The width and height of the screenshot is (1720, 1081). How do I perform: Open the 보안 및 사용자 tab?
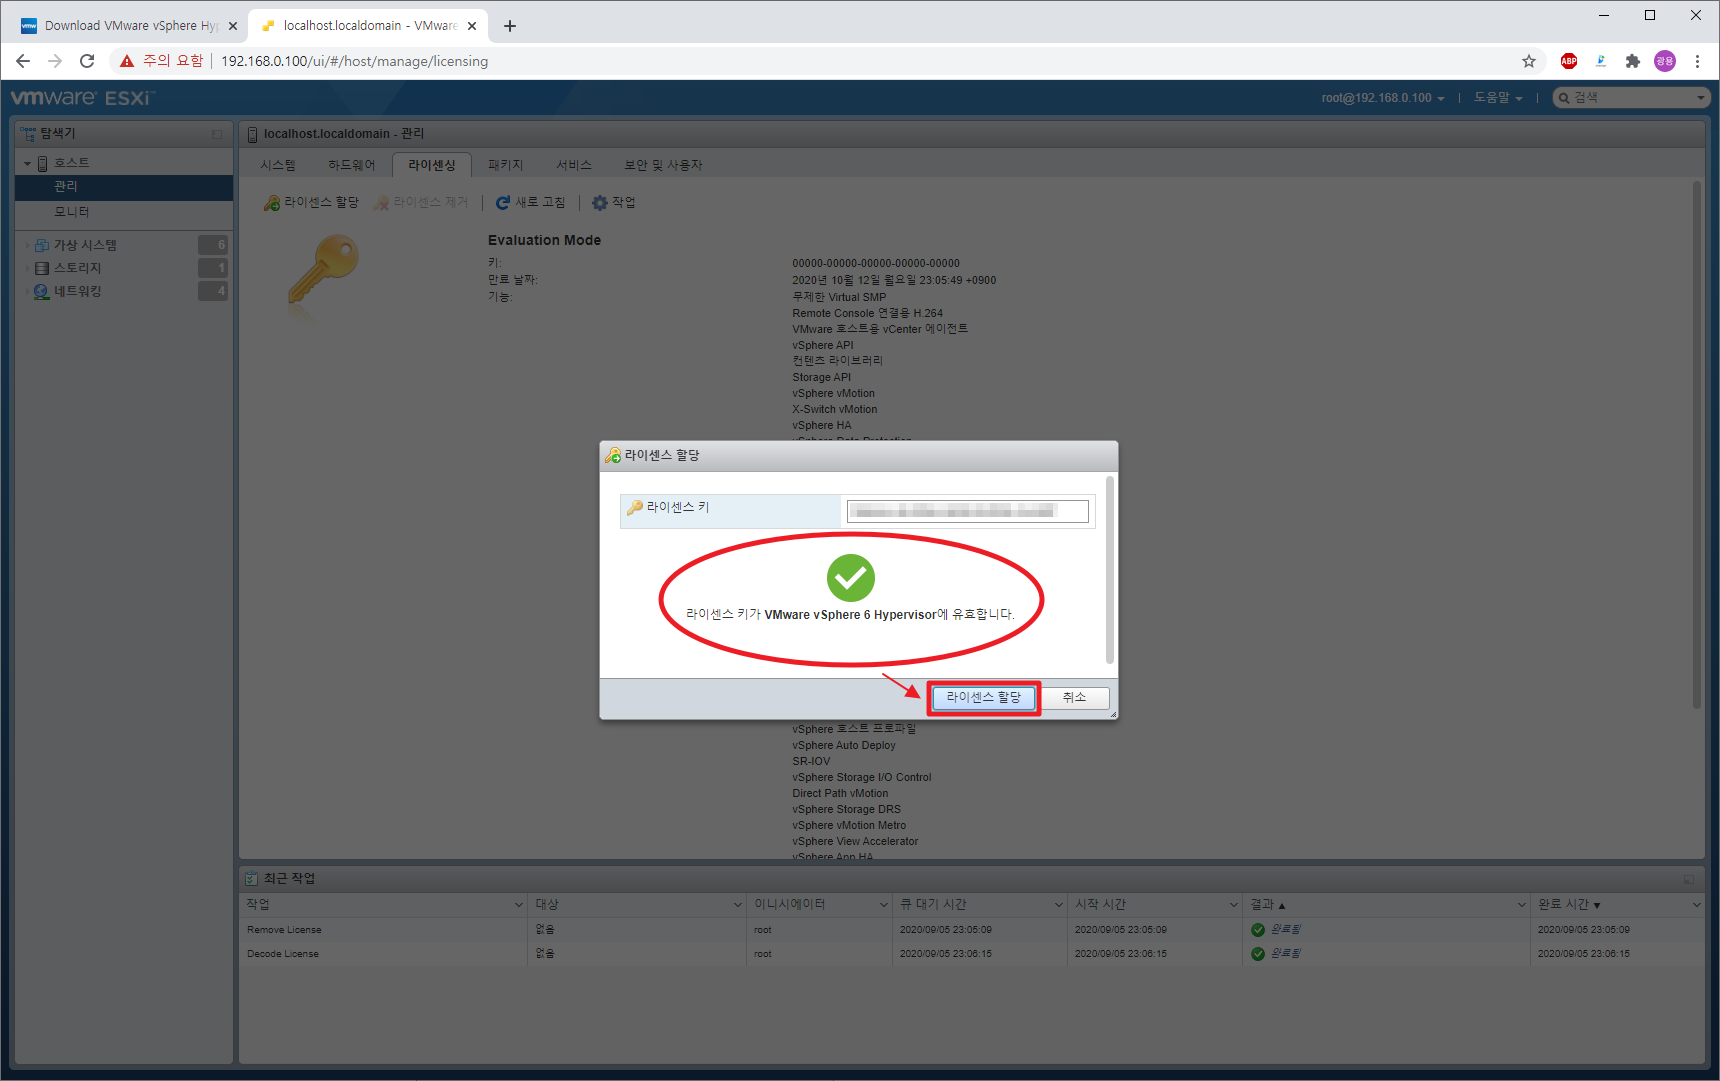point(664,165)
